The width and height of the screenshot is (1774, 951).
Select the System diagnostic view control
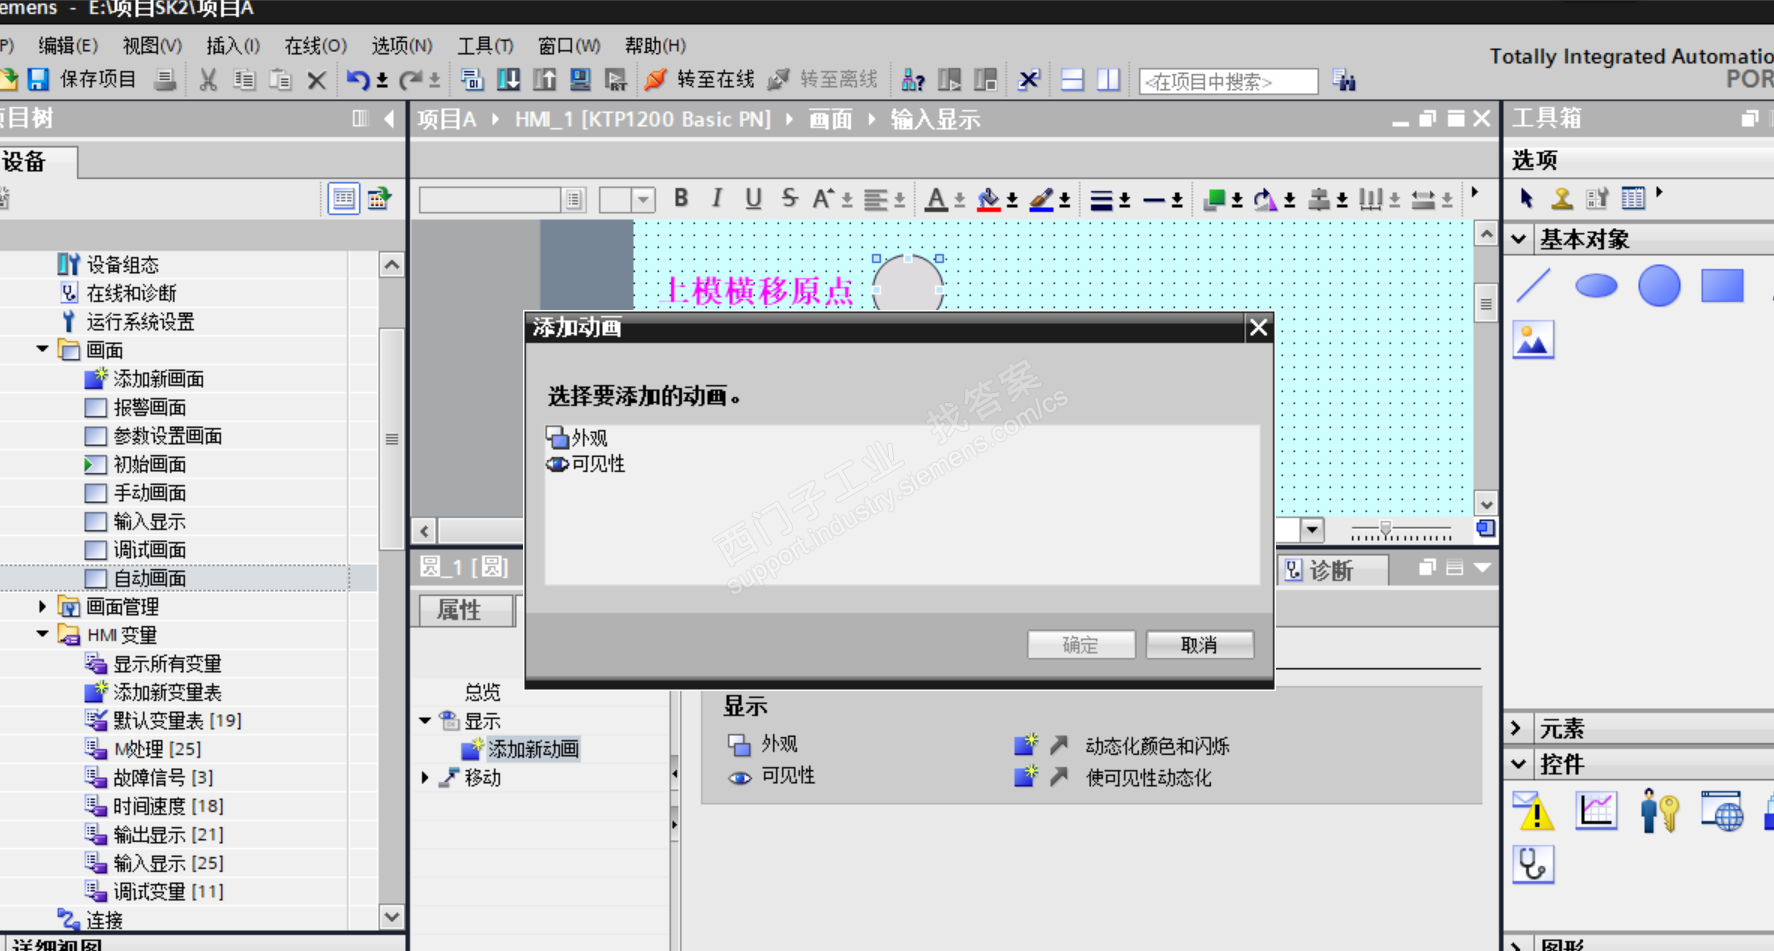click(x=1533, y=863)
